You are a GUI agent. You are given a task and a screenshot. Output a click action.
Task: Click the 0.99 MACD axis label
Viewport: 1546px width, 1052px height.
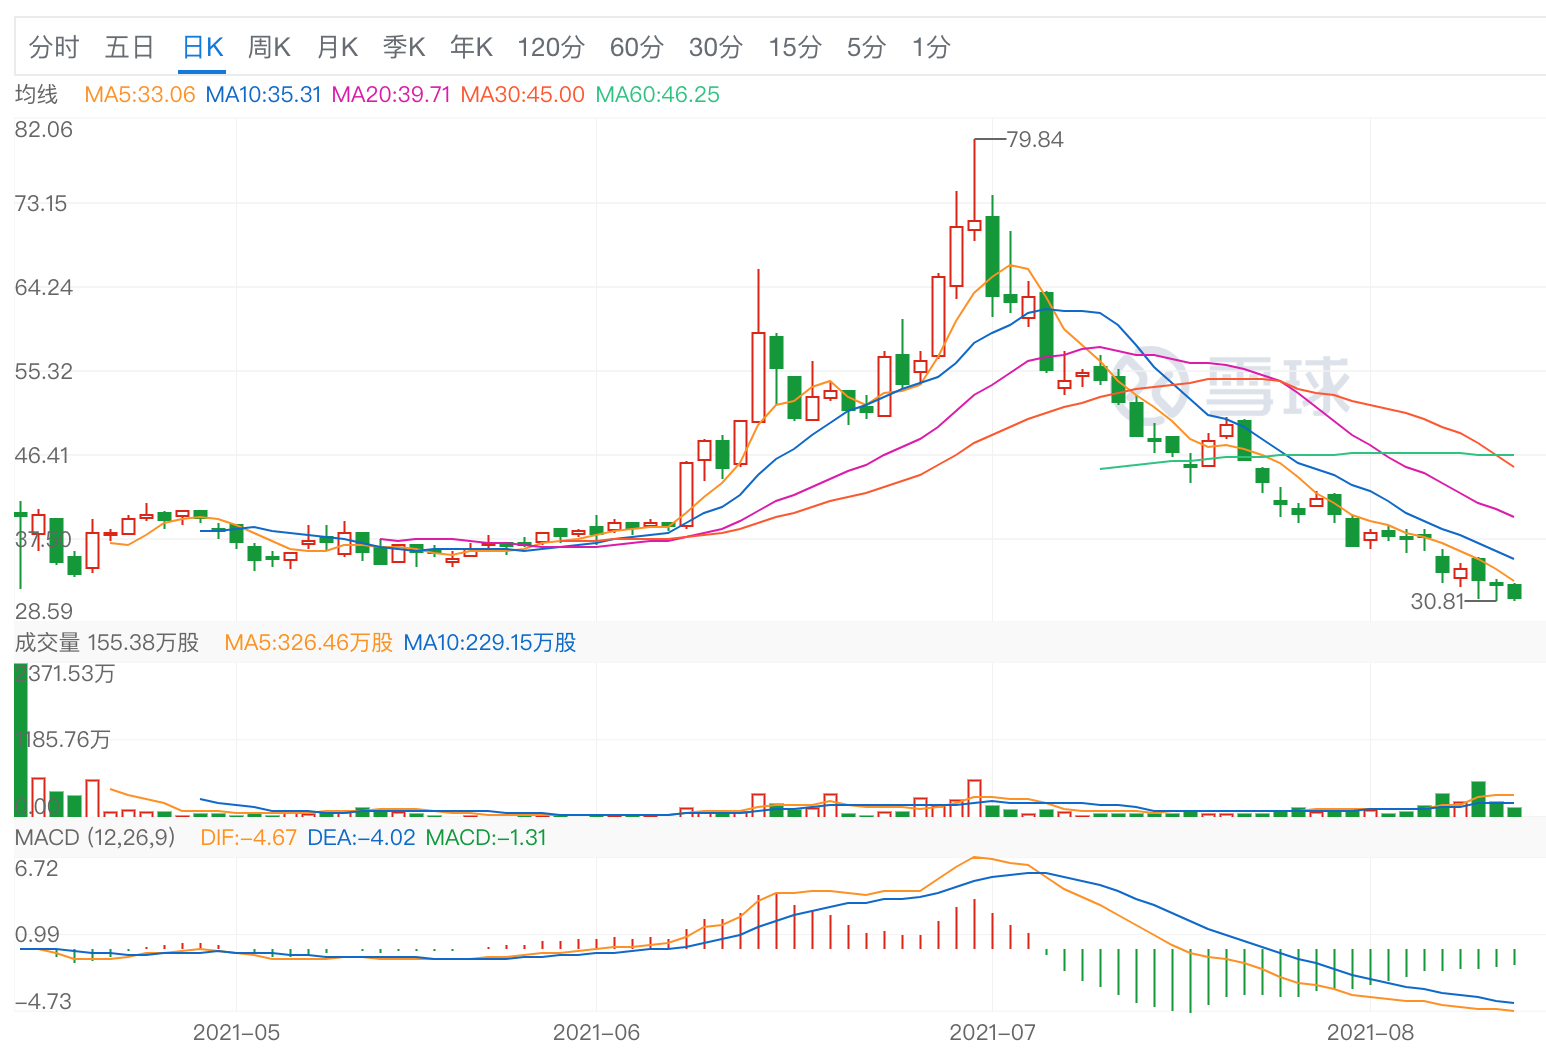tap(37, 935)
